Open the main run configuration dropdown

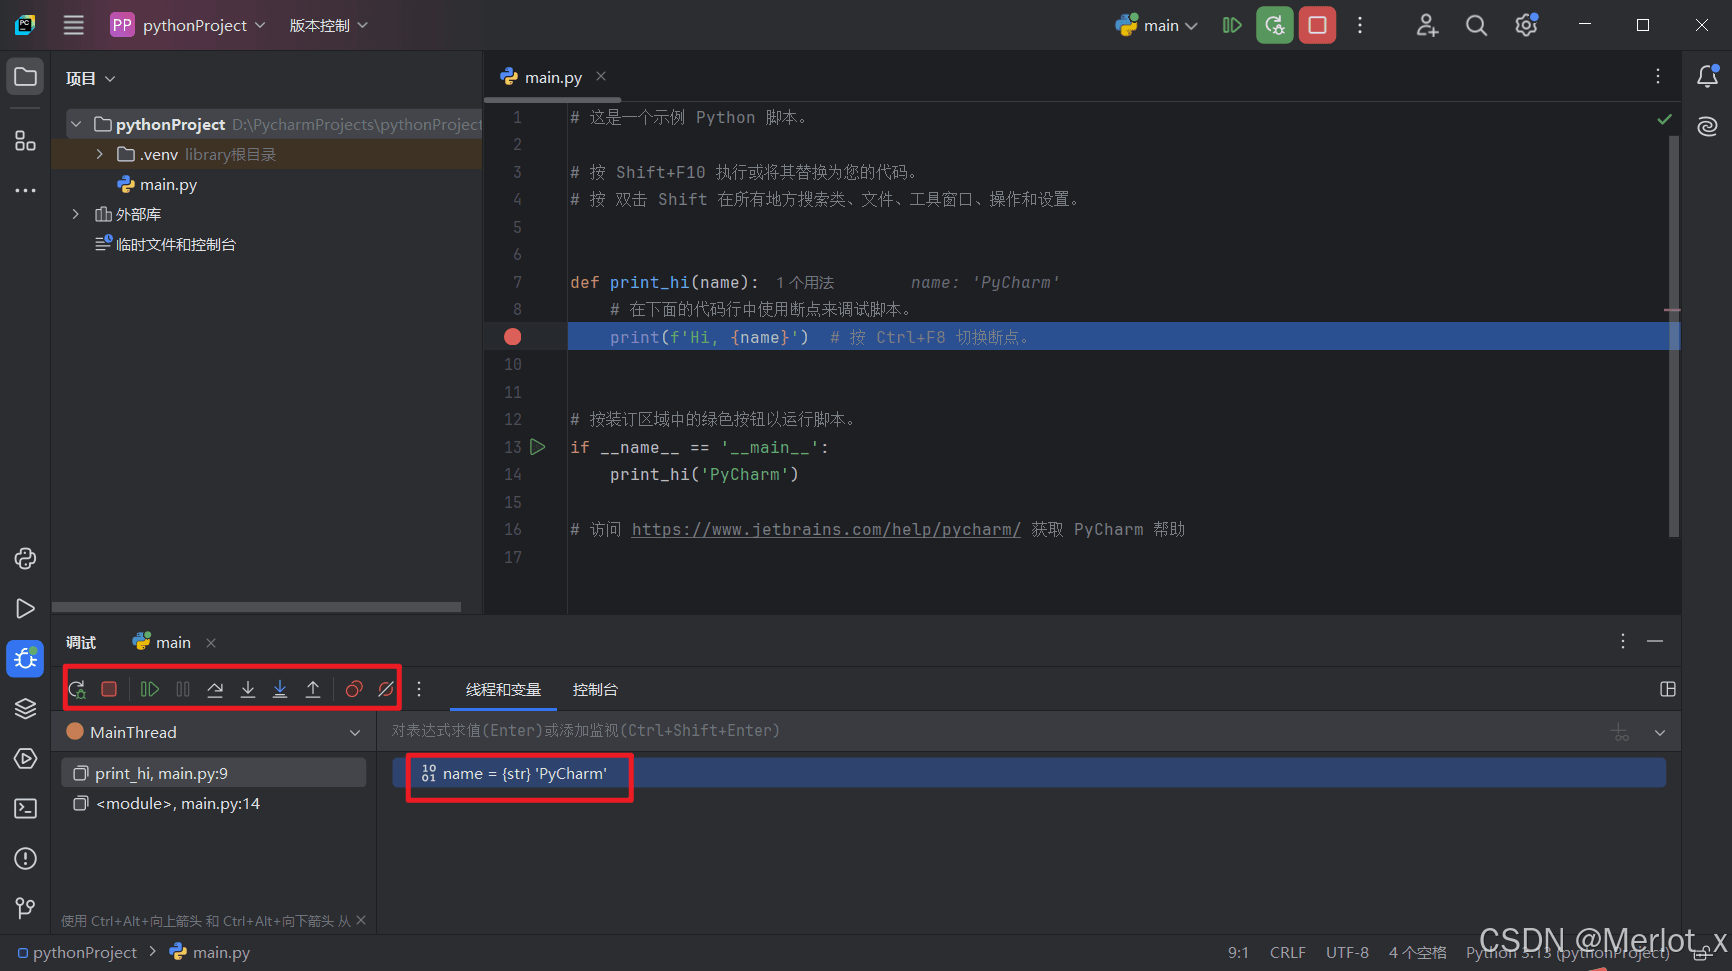click(x=1158, y=25)
